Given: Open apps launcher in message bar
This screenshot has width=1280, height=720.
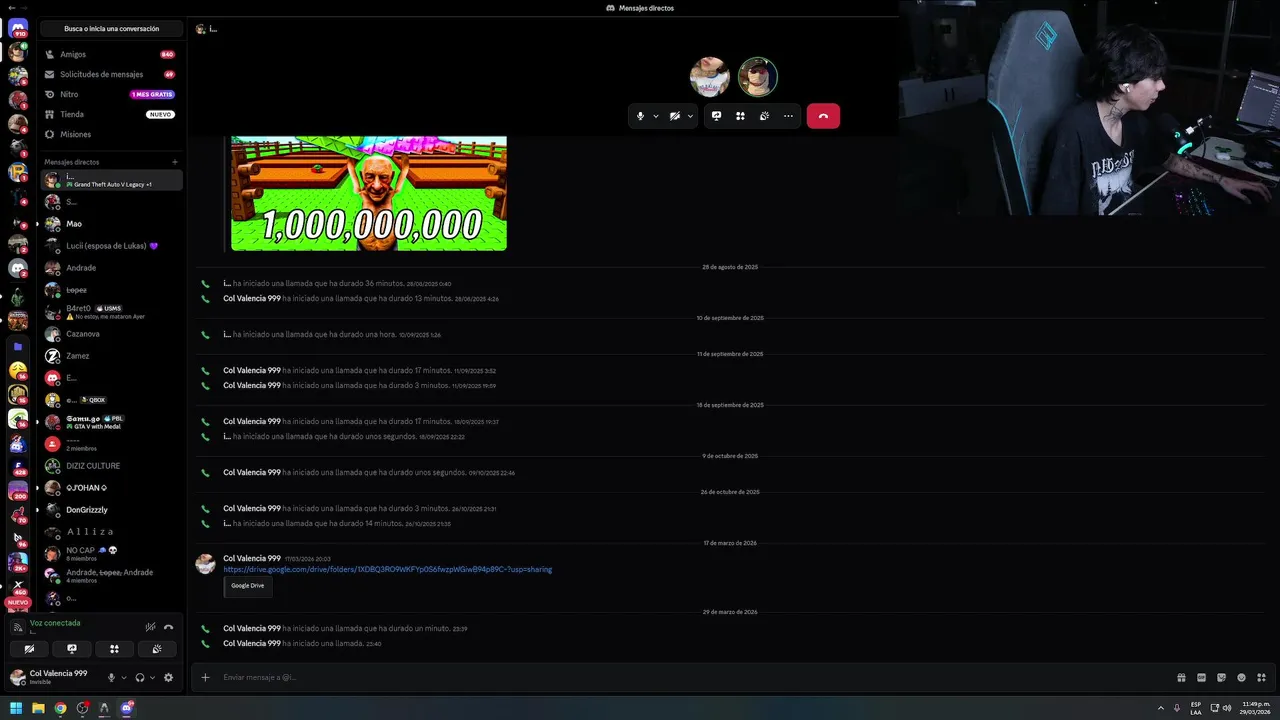Looking at the screenshot, I should [1261, 677].
